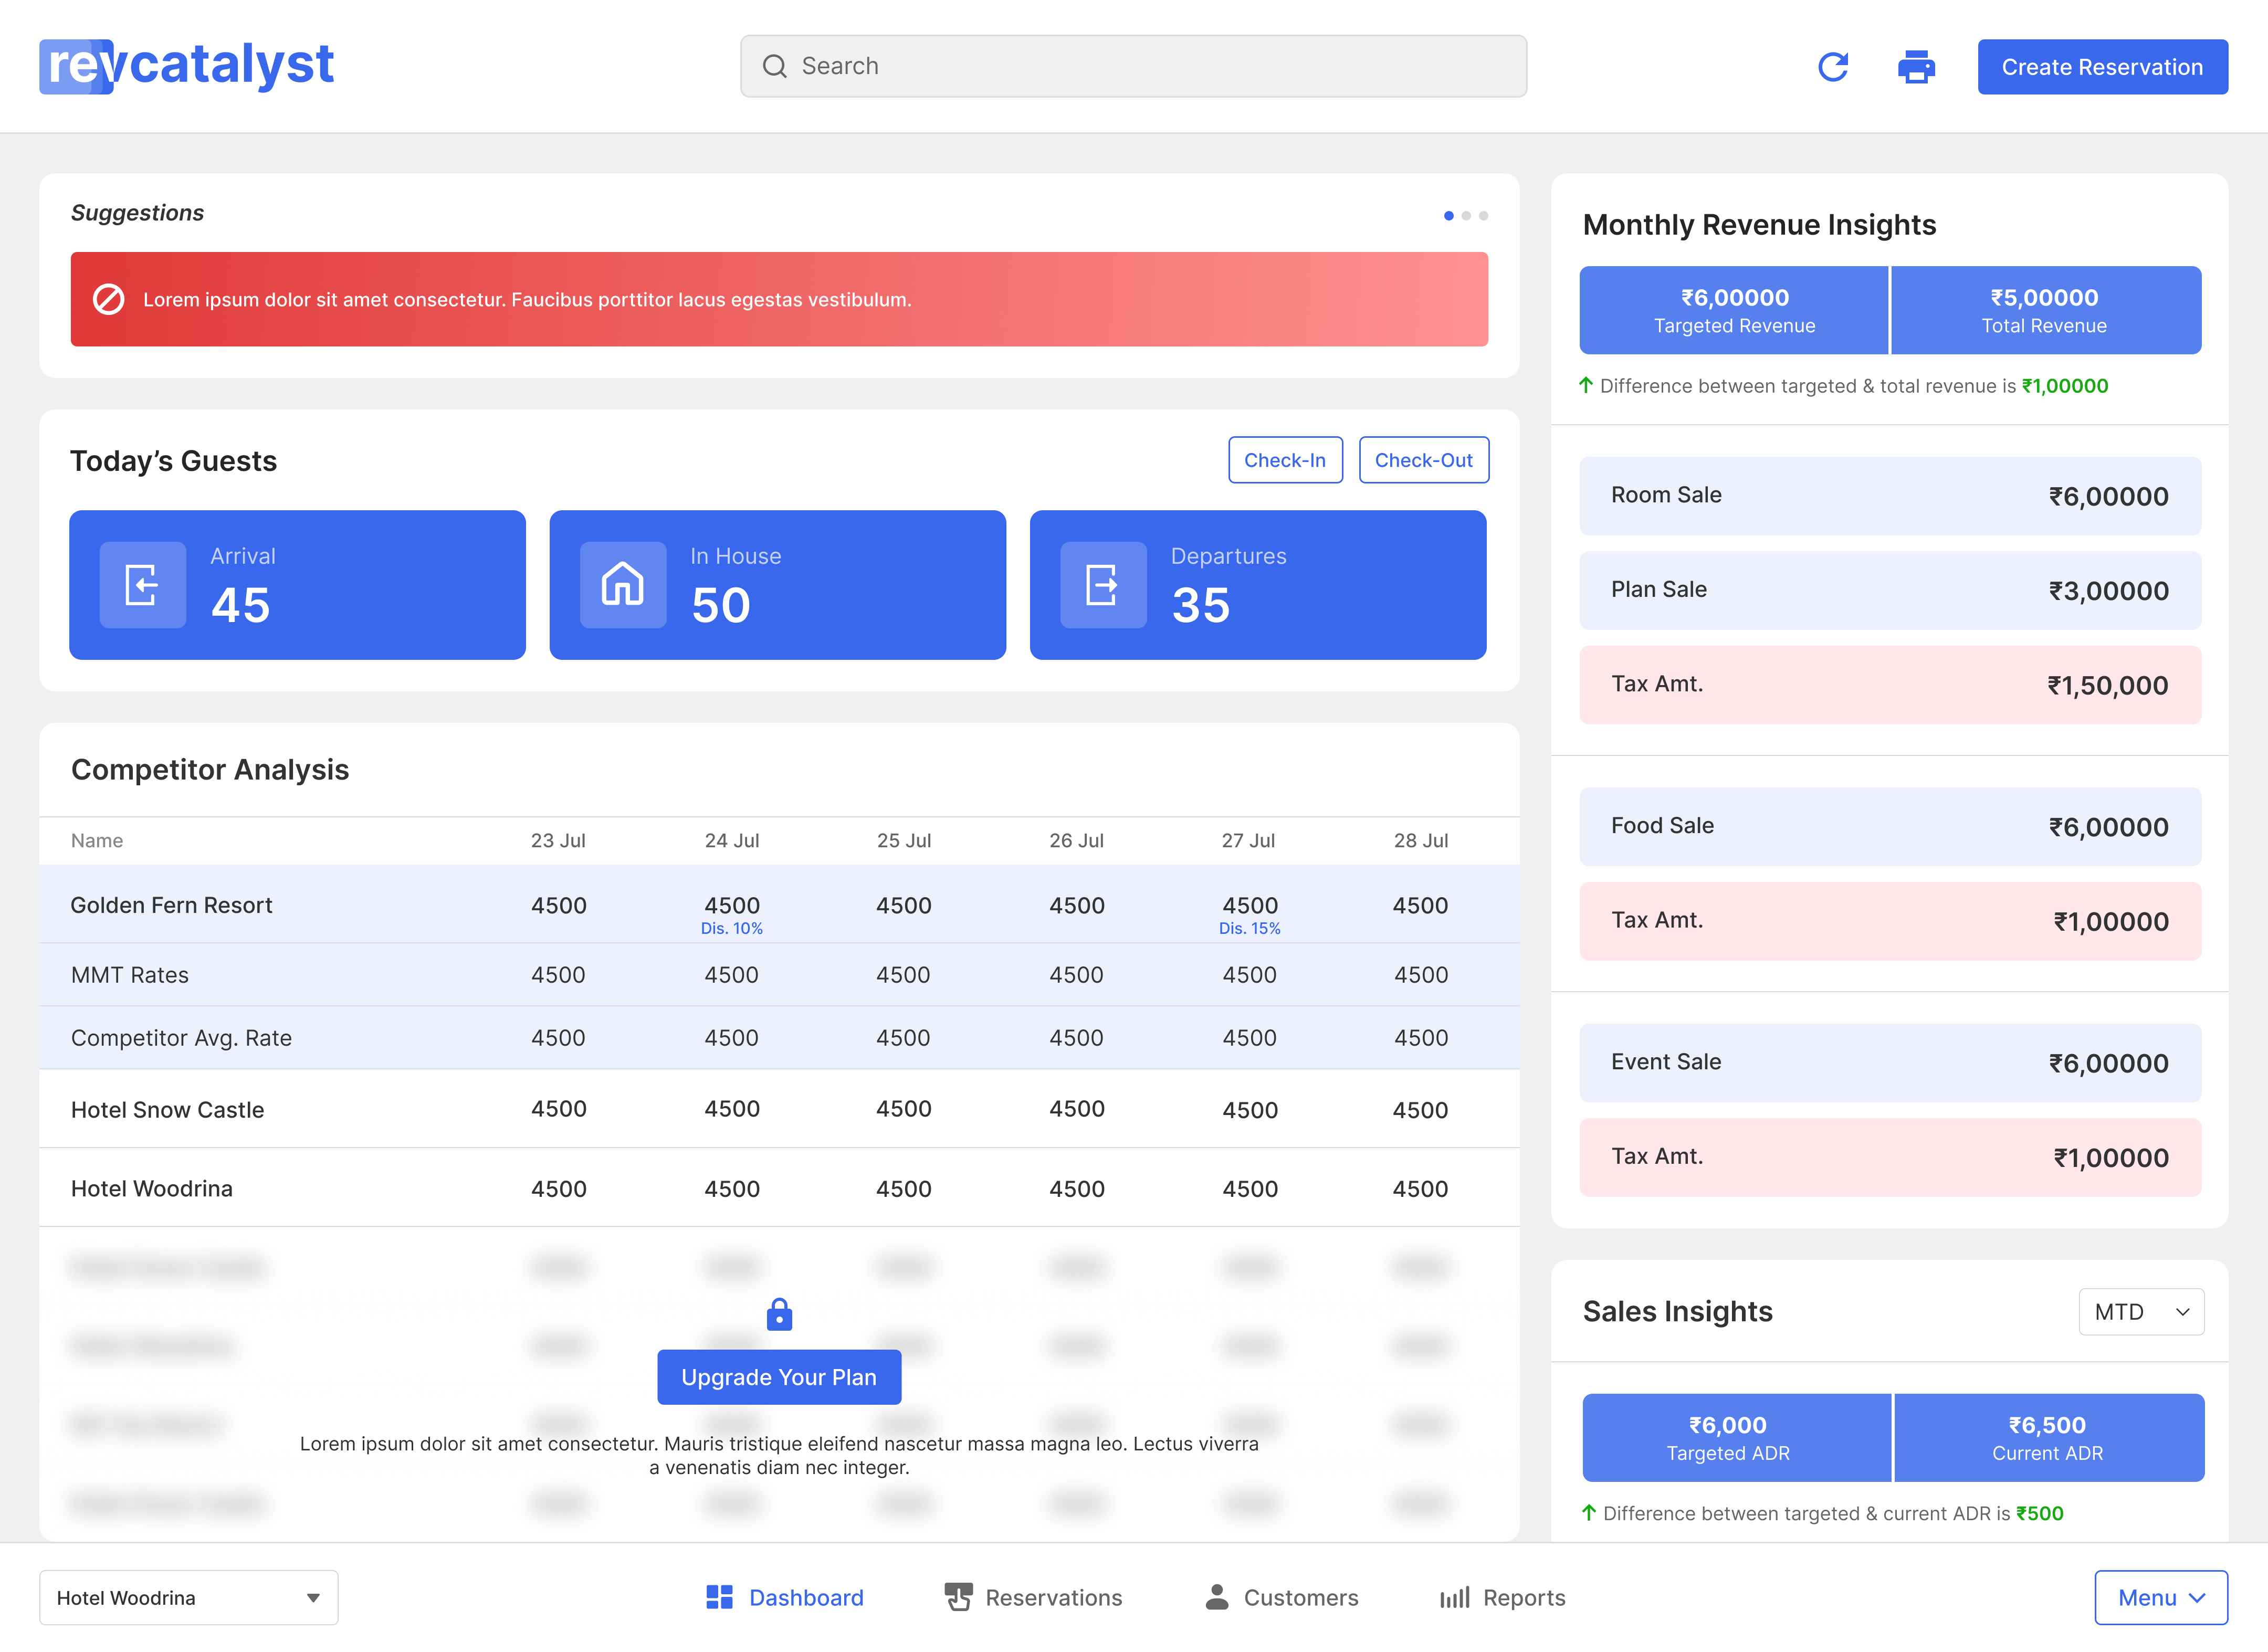Click the printer icon in the header
Image resolution: width=2268 pixels, height=1652 pixels.
(x=1916, y=67)
